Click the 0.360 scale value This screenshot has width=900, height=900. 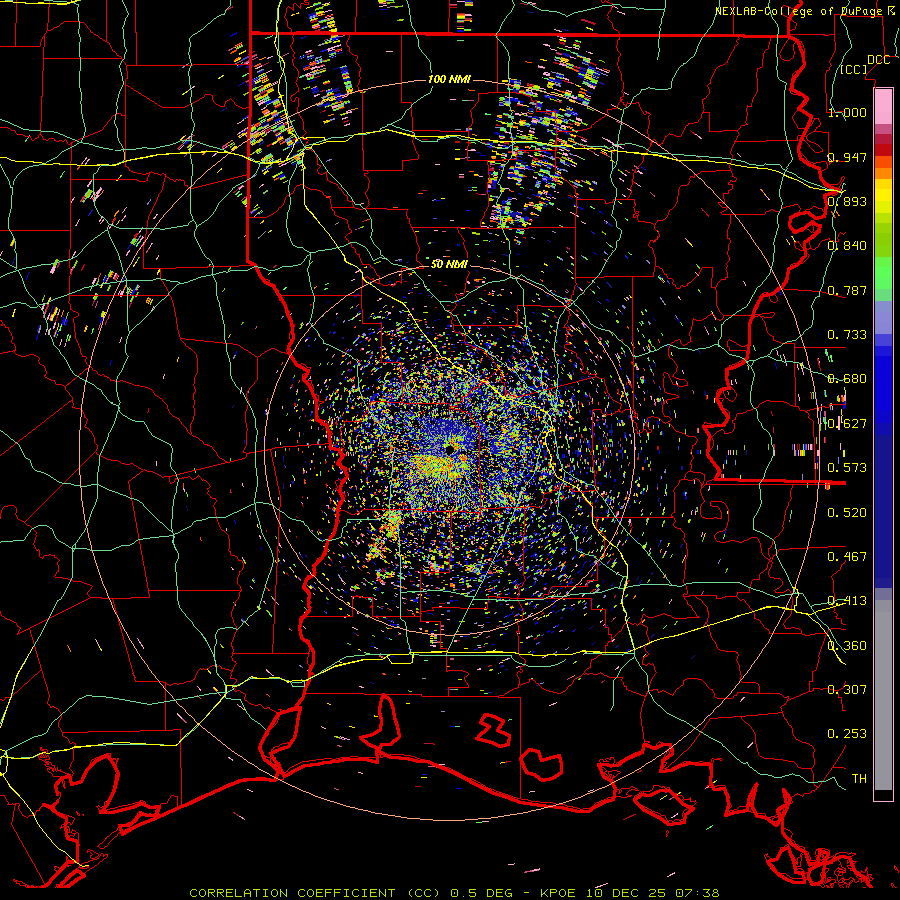coord(847,645)
